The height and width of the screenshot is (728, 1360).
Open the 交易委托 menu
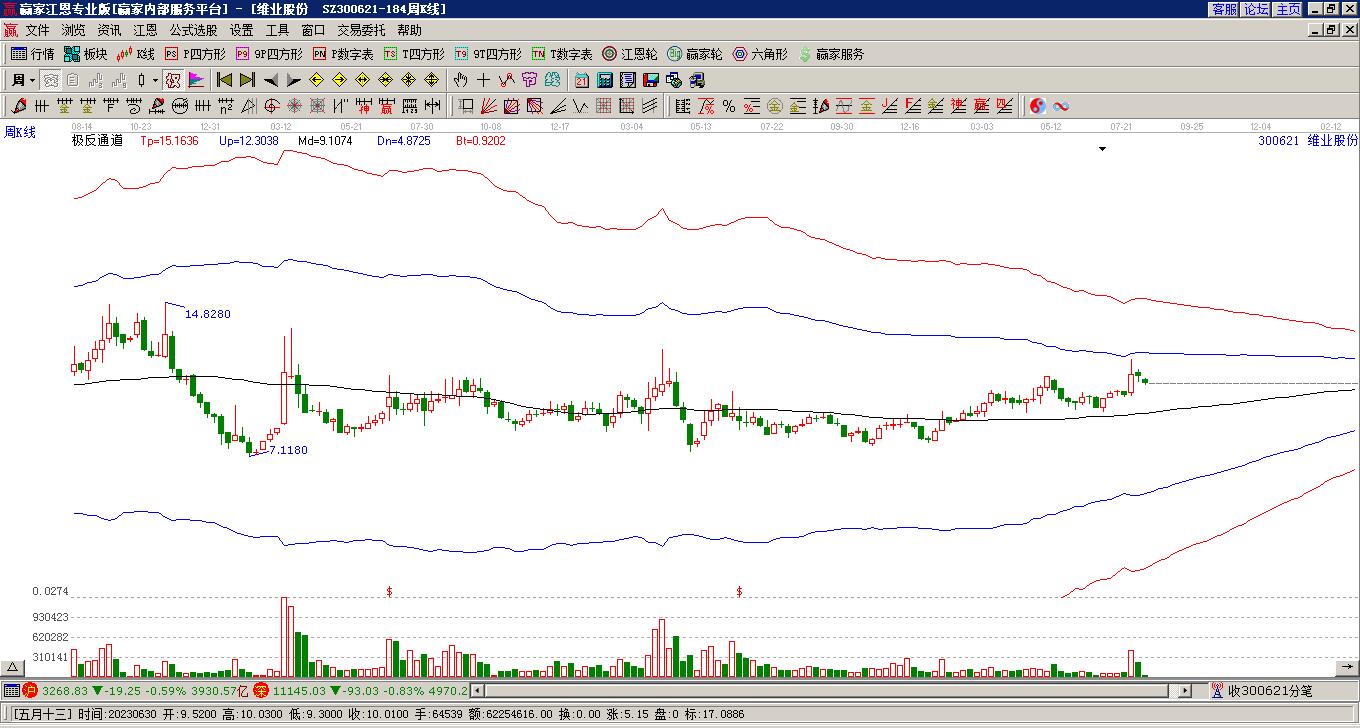361,30
